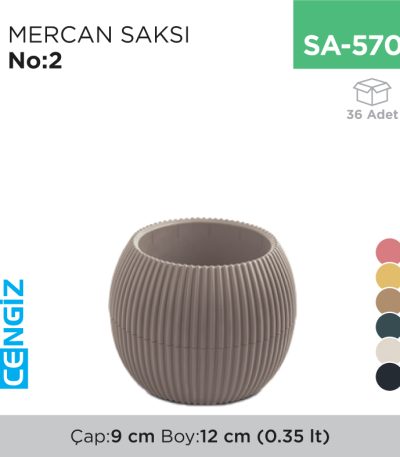Click the 36 Adet quantity label
400x457 pixels.
click(x=372, y=114)
